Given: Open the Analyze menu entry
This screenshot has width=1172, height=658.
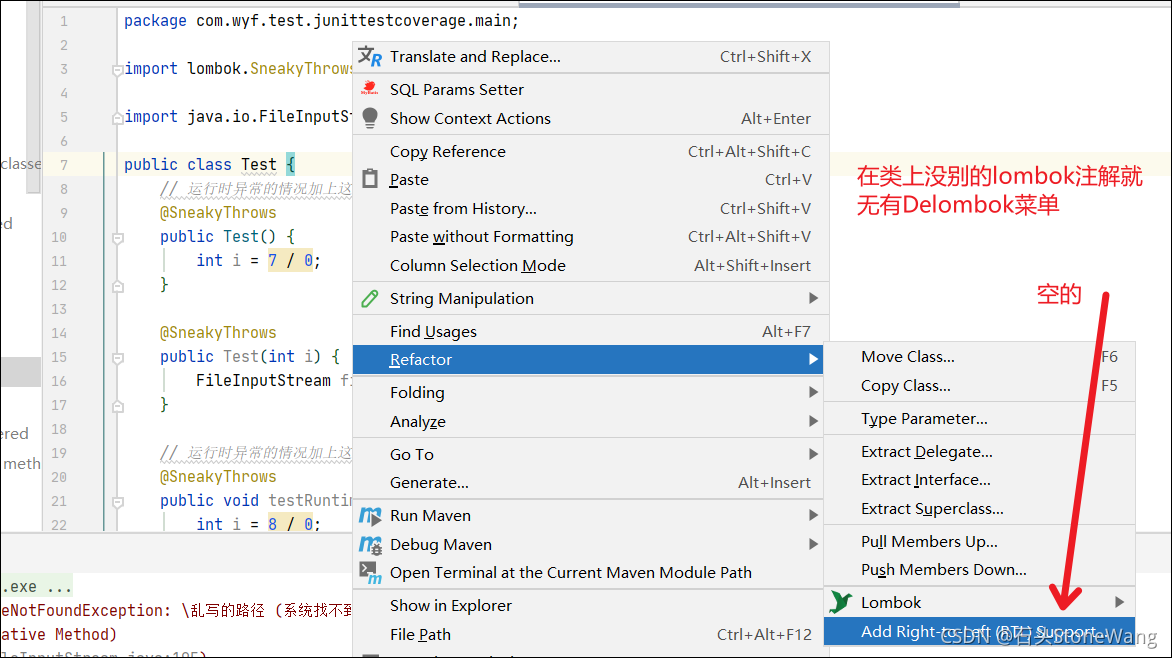Looking at the screenshot, I should coord(587,422).
